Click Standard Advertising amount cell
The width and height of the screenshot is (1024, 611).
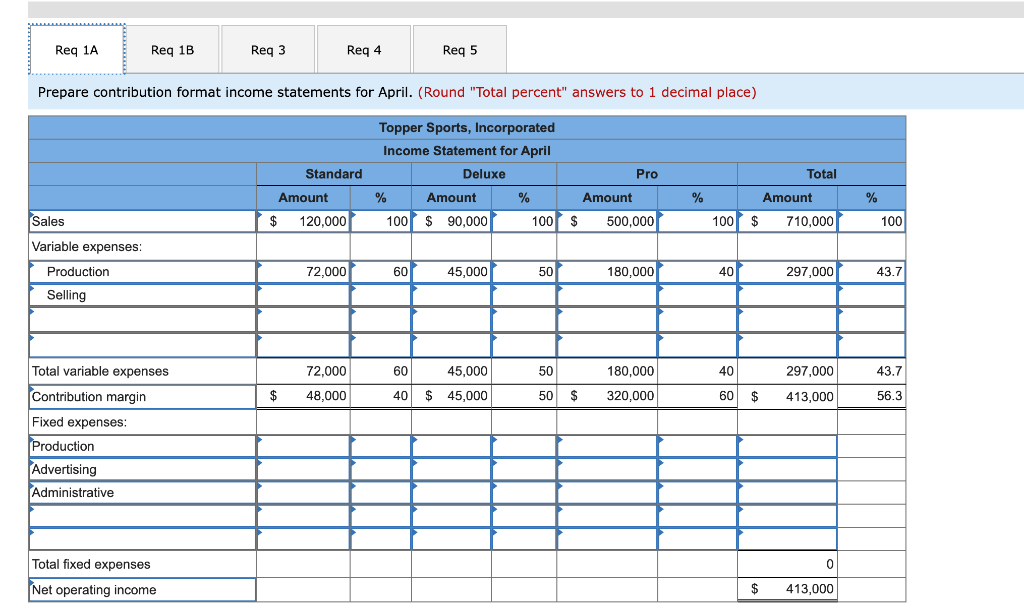[x=304, y=469]
